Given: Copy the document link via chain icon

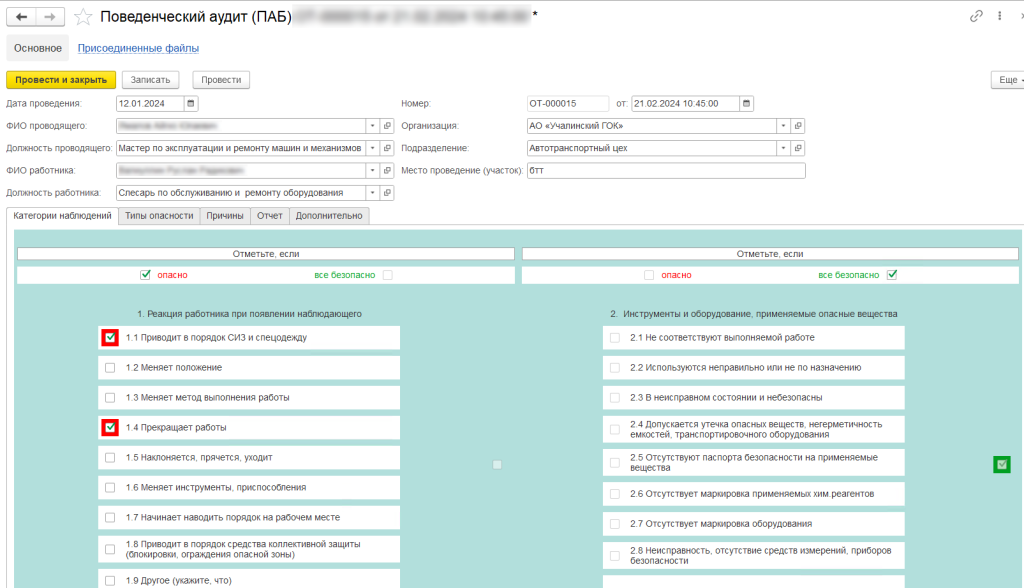Looking at the screenshot, I should (976, 16).
